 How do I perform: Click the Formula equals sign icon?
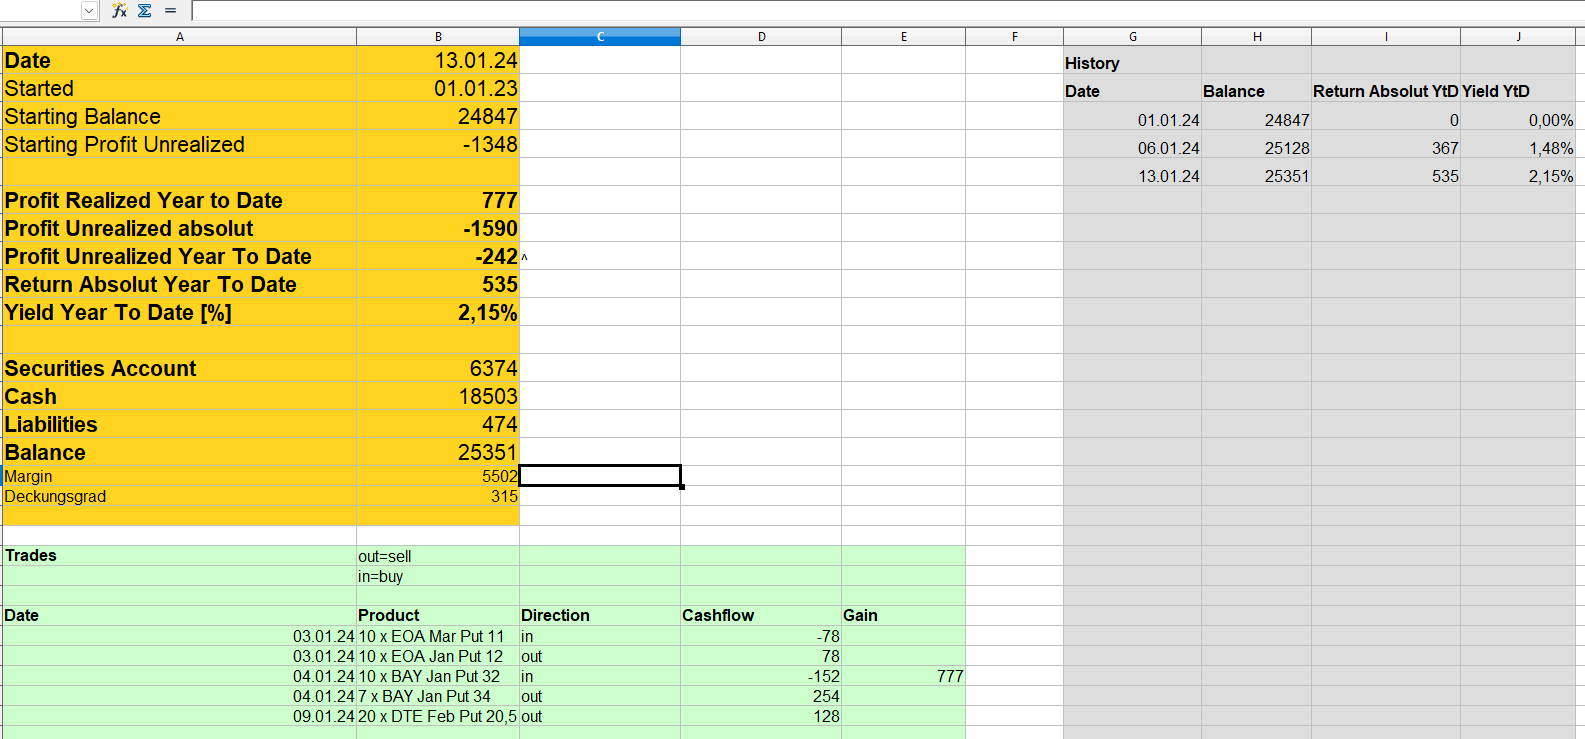pos(170,10)
